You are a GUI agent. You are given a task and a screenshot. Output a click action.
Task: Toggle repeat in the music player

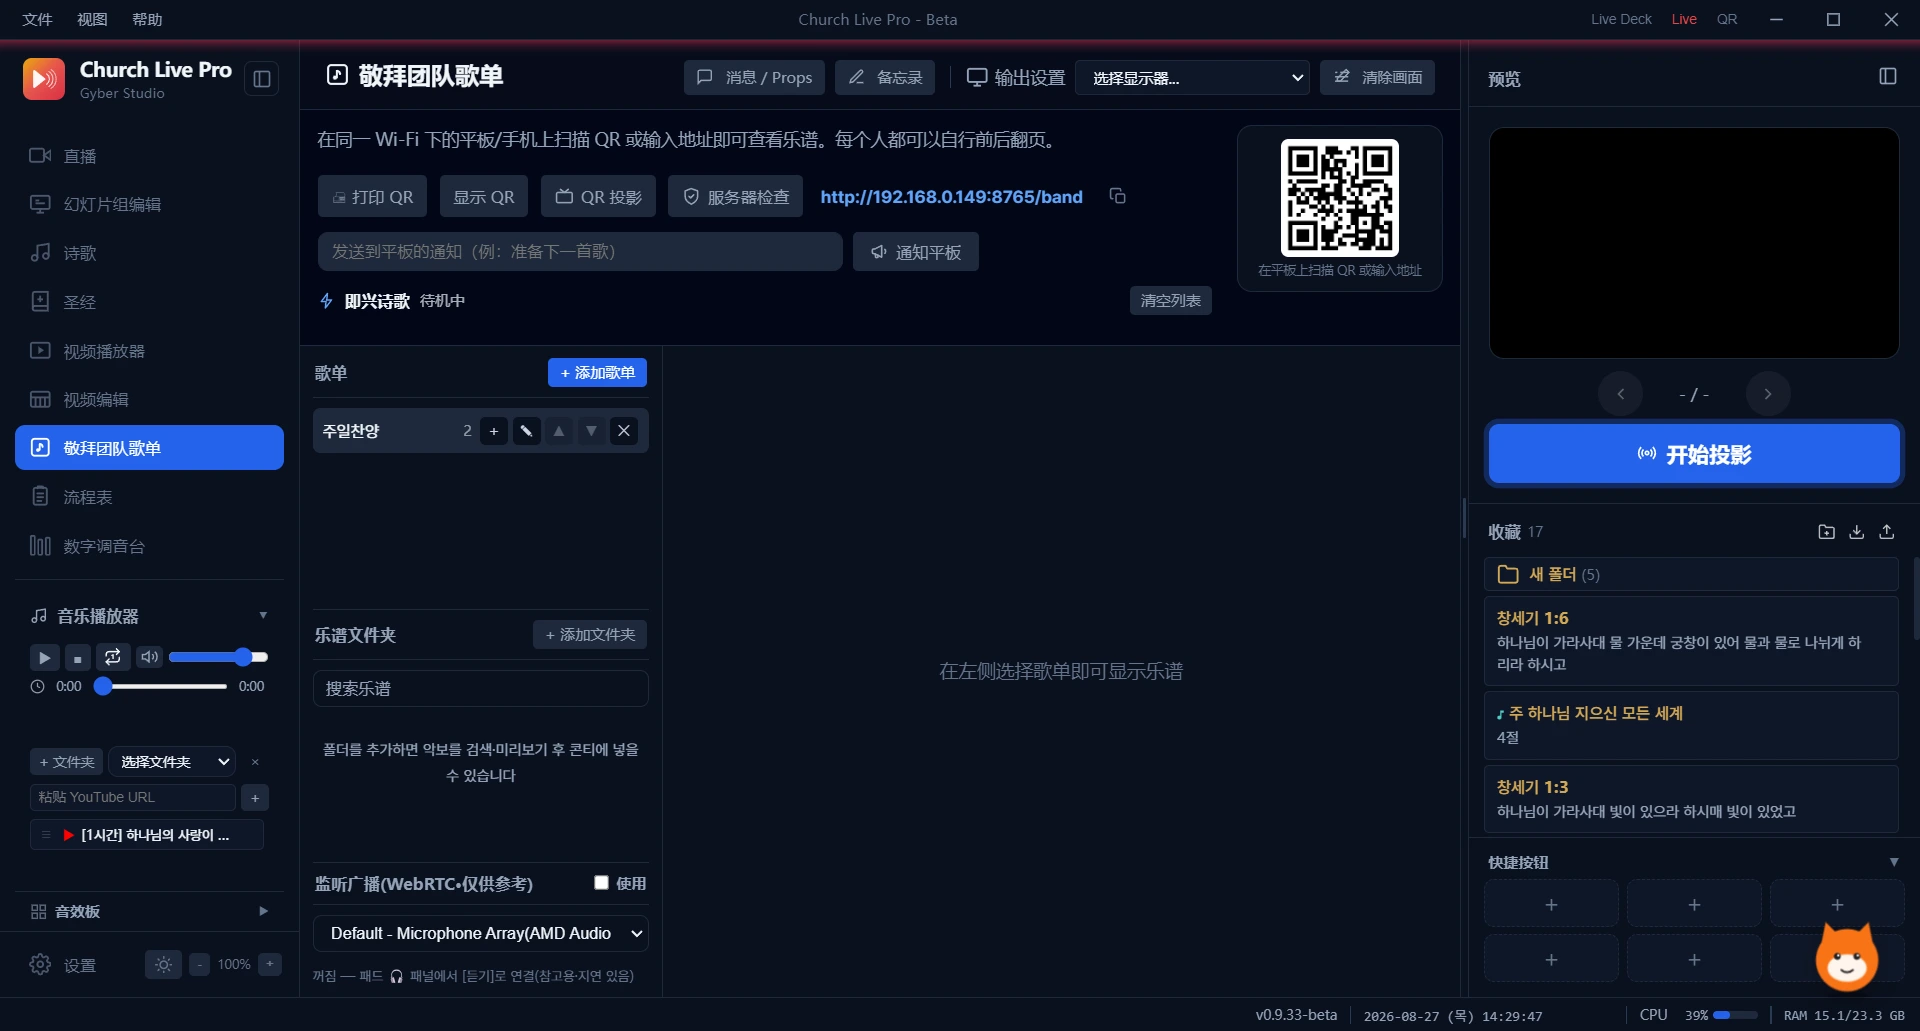pyautogui.click(x=113, y=657)
